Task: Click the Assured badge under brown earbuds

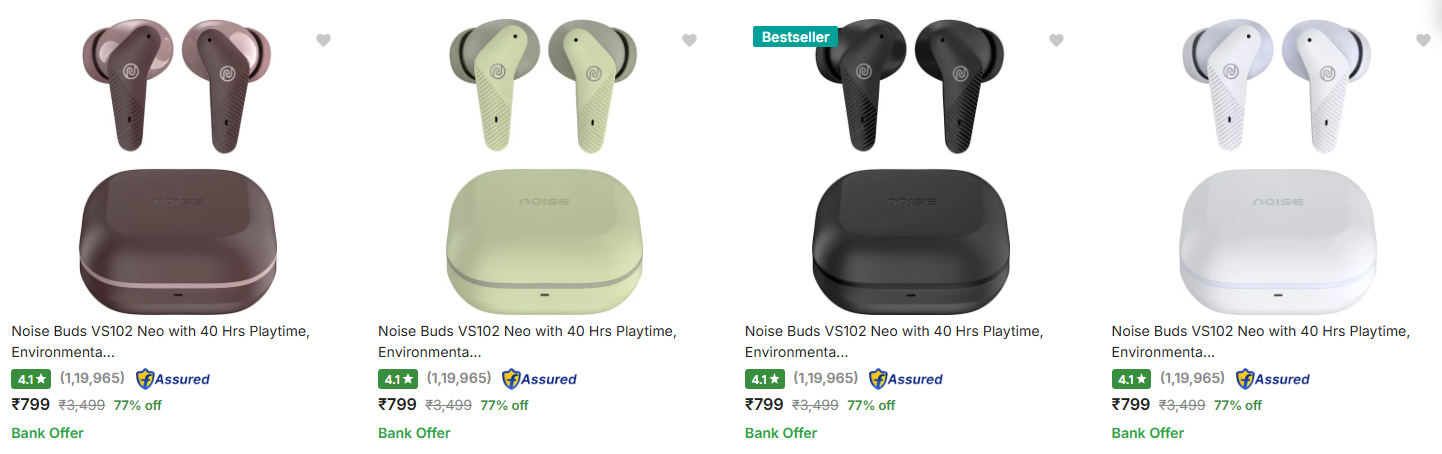Action: point(173,379)
